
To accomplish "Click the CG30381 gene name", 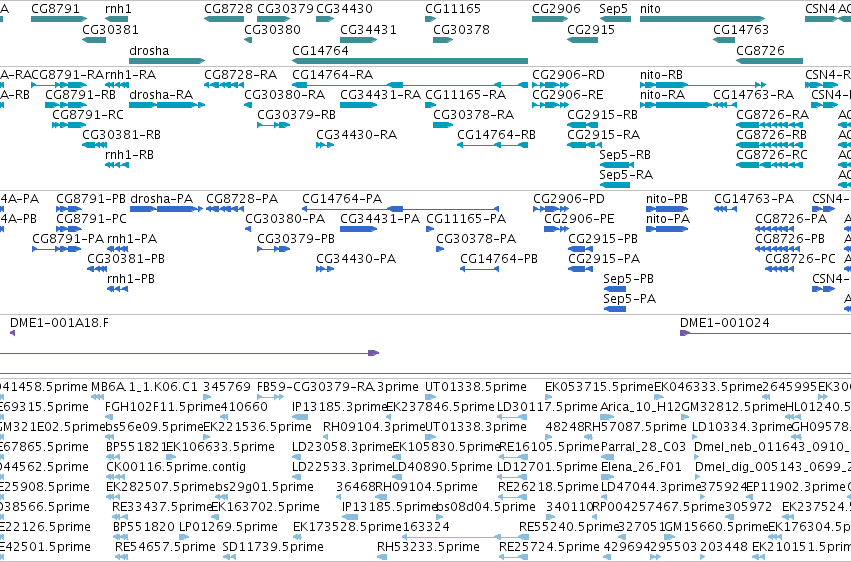I will pos(110,29).
